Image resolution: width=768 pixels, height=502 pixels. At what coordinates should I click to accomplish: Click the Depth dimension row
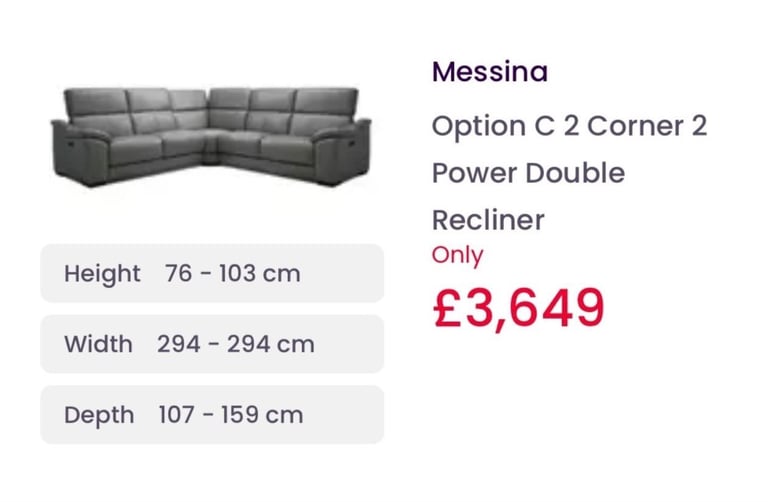[x=212, y=415]
